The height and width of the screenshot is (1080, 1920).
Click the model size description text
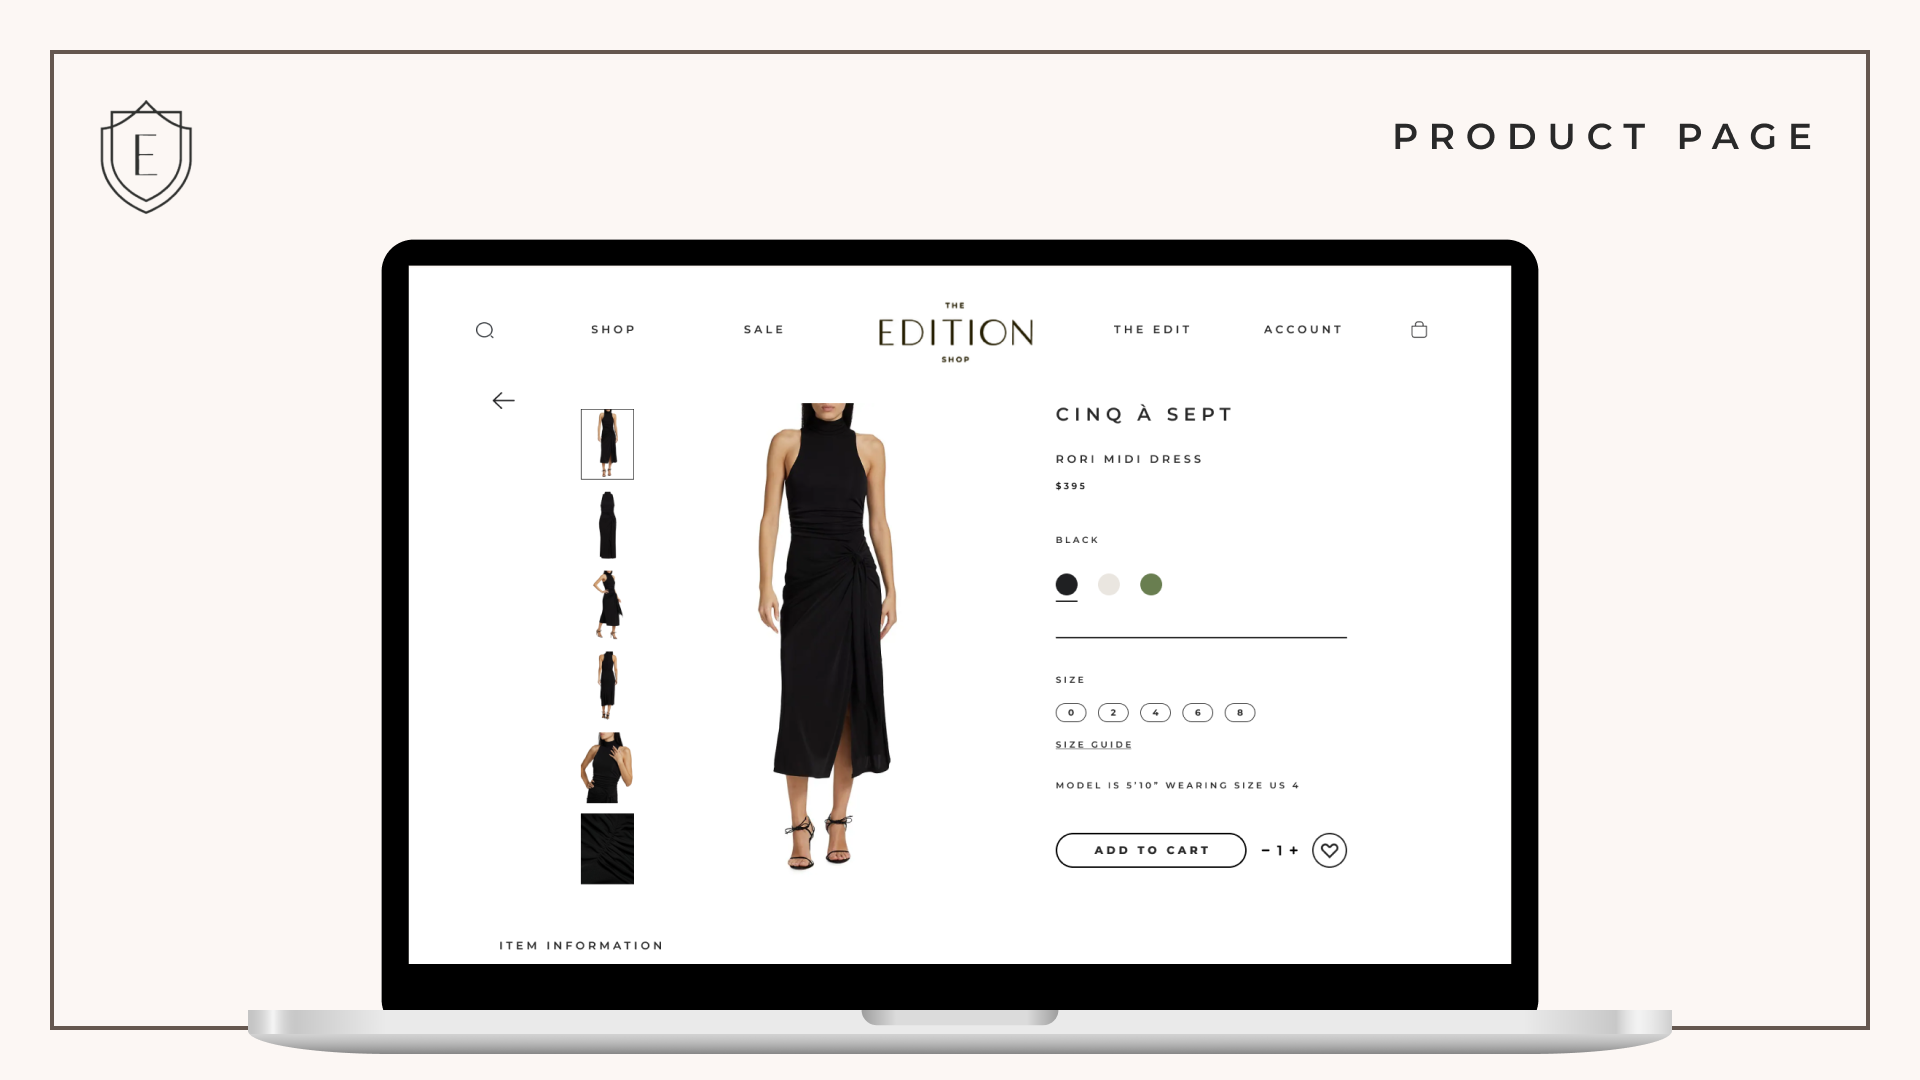point(1177,785)
